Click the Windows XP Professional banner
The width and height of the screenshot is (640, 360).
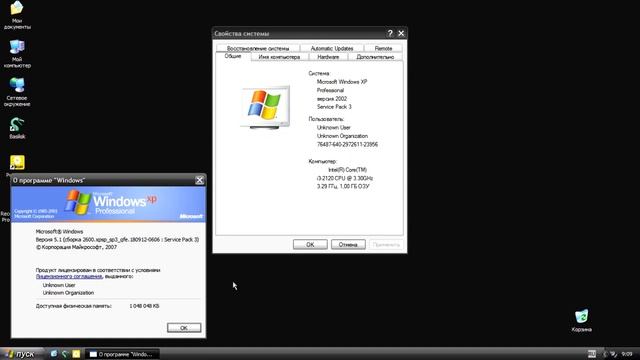tap(109, 204)
